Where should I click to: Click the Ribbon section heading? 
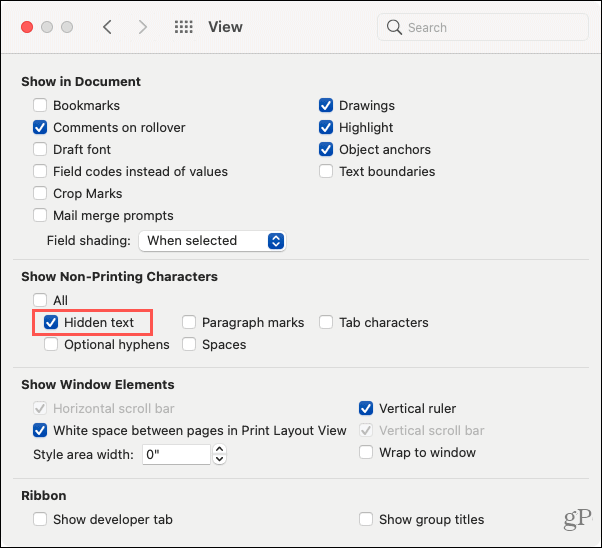[44, 495]
